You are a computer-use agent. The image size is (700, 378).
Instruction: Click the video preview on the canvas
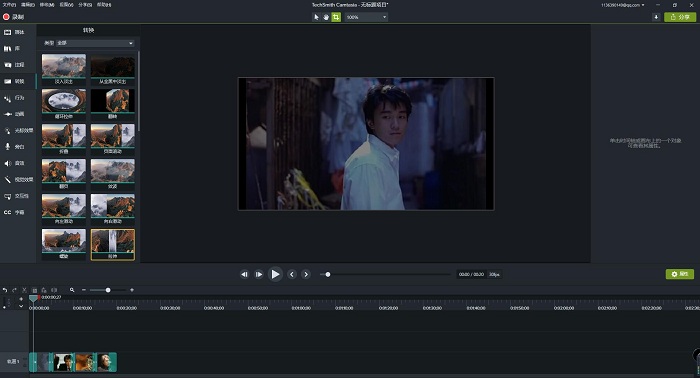[366, 144]
